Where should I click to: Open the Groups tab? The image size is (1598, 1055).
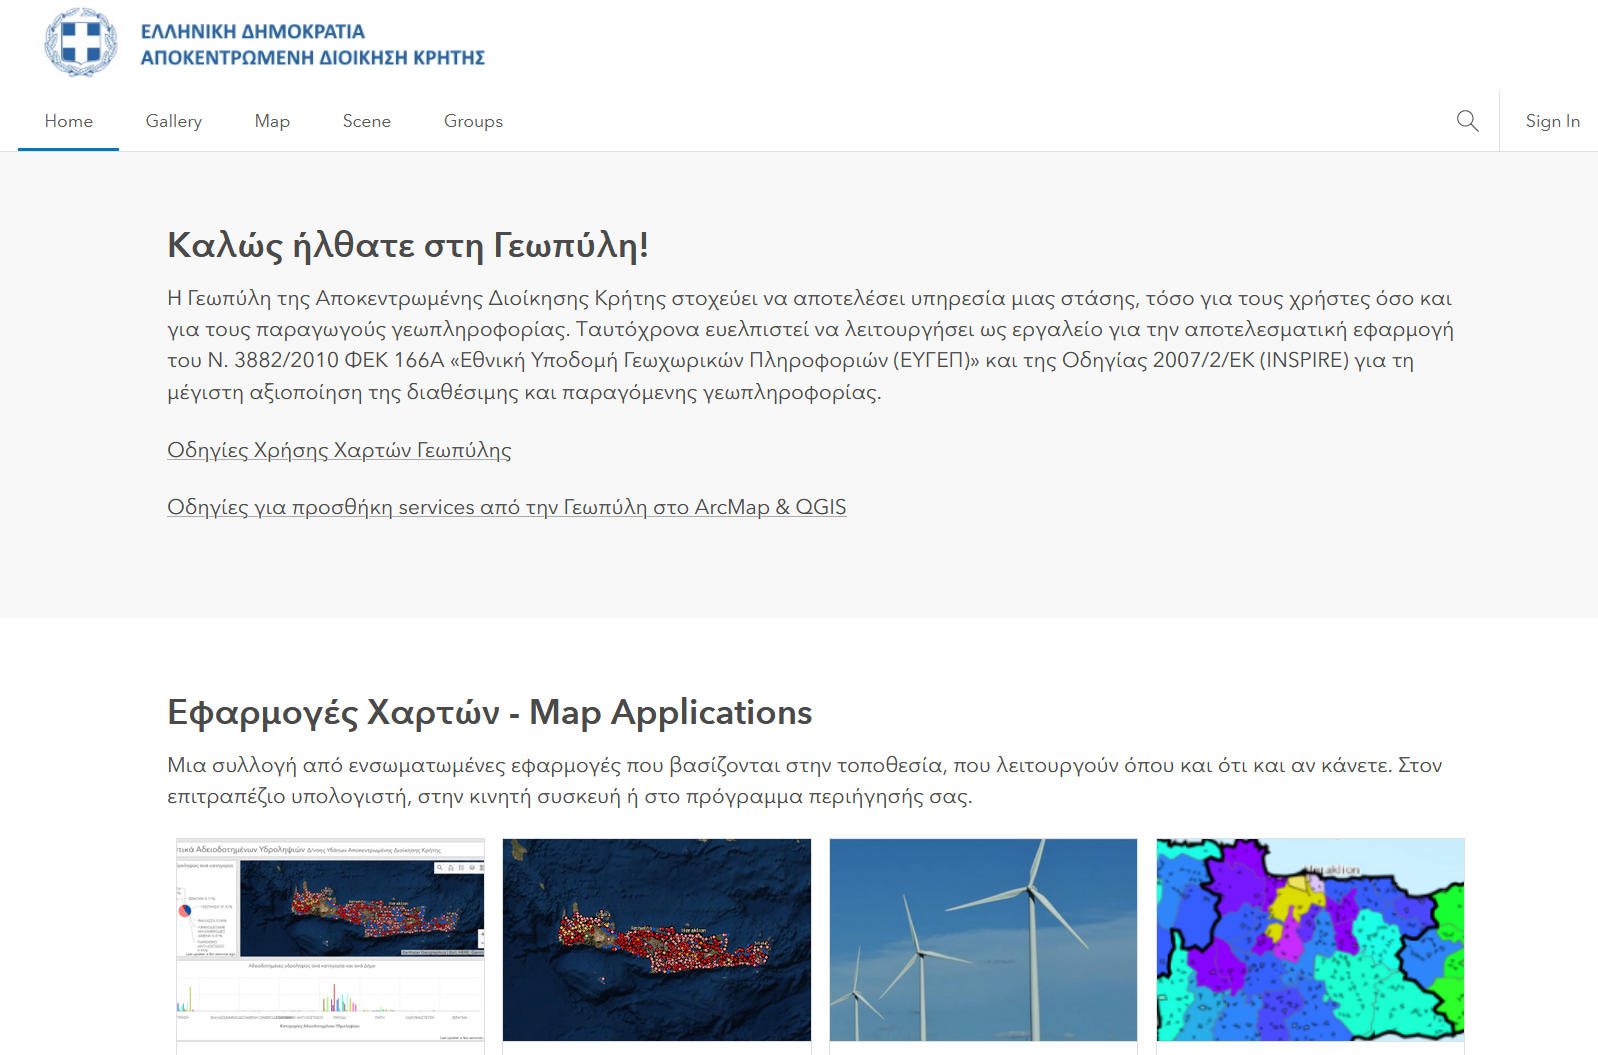pyautogui.click(x=473, y=121)
